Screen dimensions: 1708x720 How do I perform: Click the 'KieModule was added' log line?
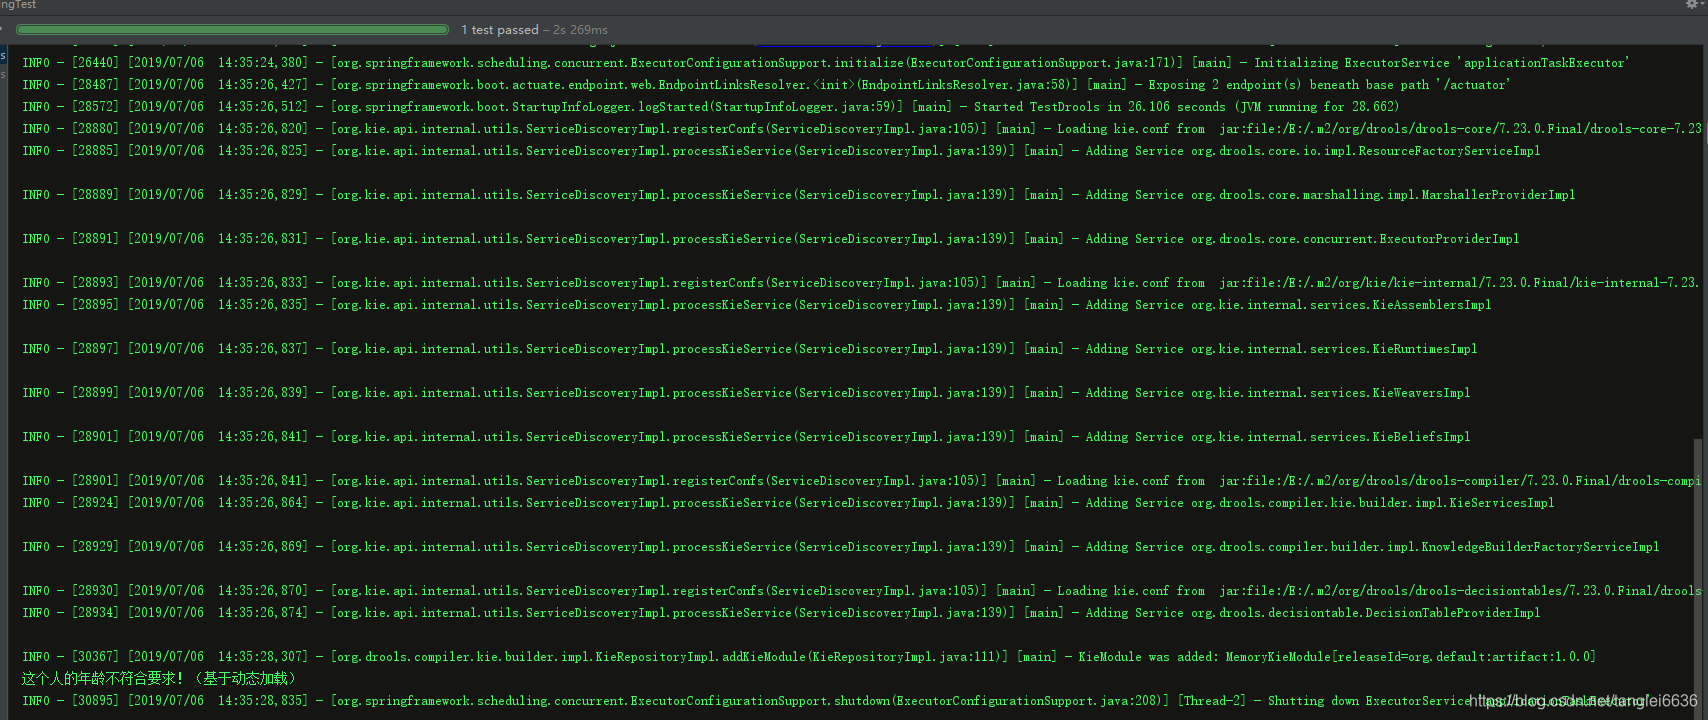[809, 657]
